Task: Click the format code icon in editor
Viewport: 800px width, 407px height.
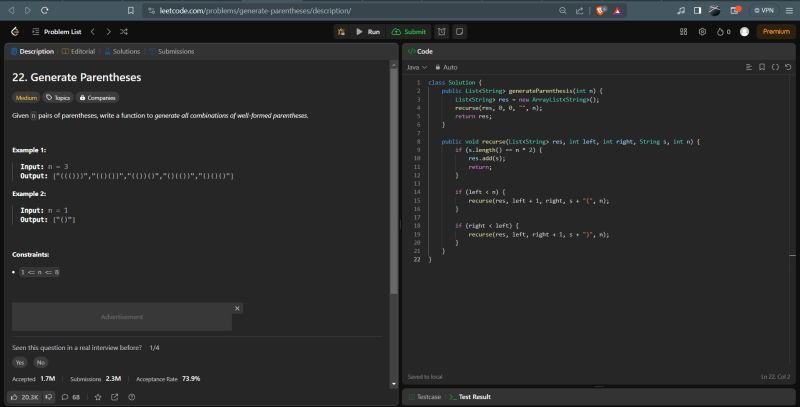Action: pyautogui.click(x=749, y=67)
